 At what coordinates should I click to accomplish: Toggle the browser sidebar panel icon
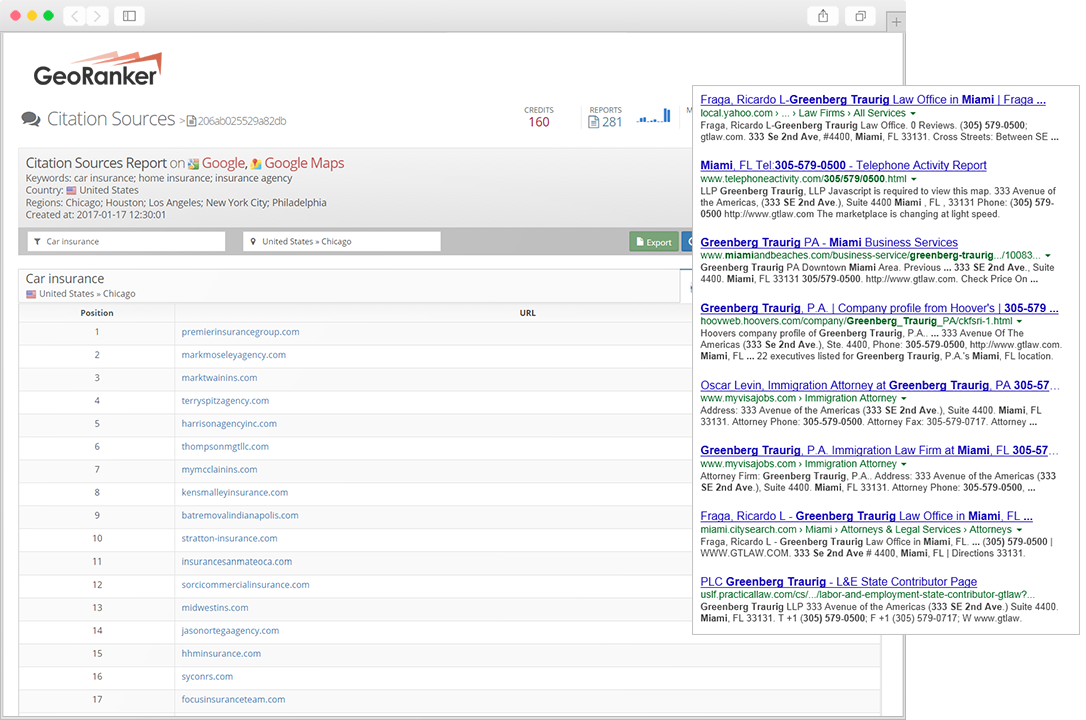130,16
